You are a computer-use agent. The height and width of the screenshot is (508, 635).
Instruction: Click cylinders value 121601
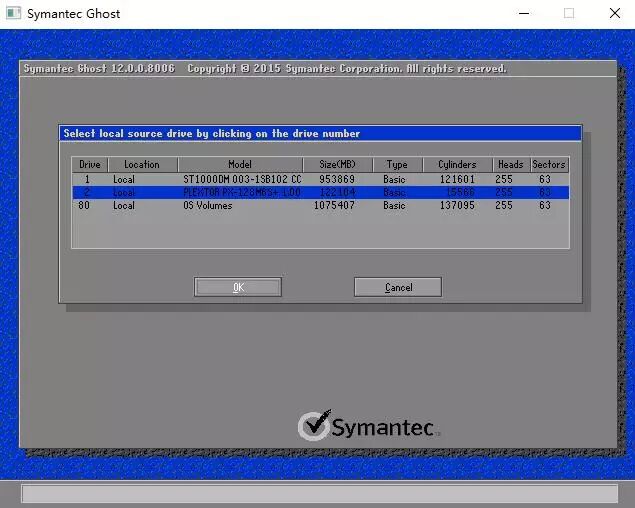pos(458,179)
